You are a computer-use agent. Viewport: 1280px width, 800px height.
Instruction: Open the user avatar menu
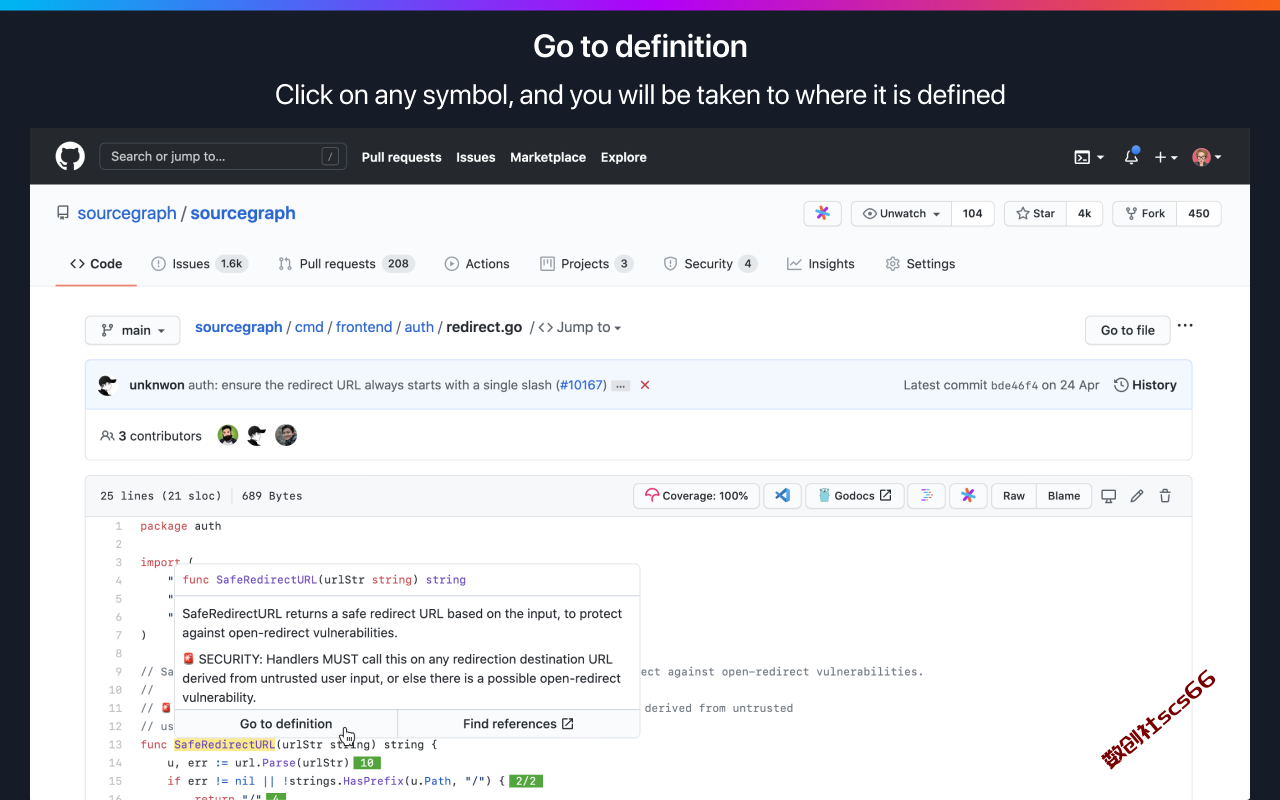point(1207,157)
